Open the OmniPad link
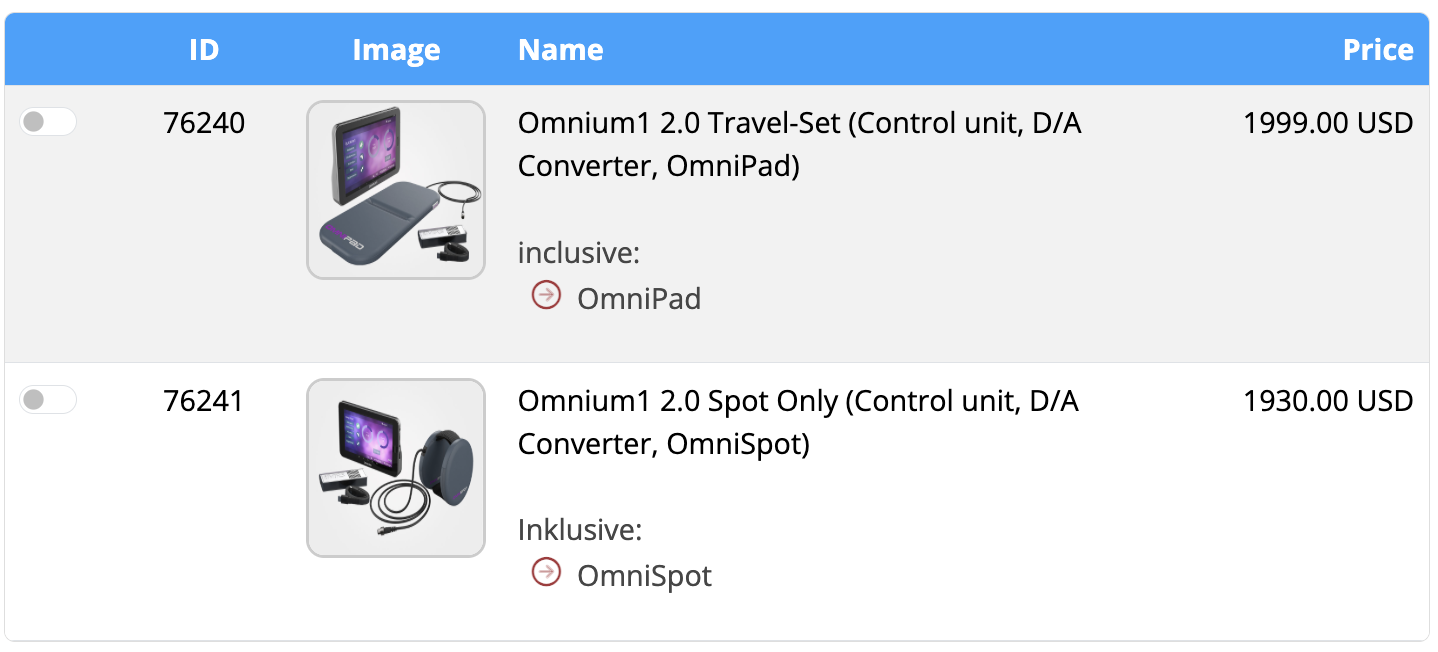 click(637, 297)
